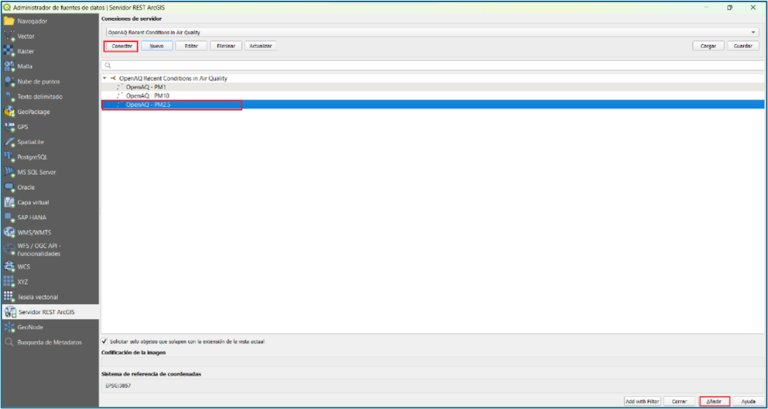The width and height of the screenshot is (768, 409).
Task: Select the OpenAQ - PM10 layer
Action: 147,96
